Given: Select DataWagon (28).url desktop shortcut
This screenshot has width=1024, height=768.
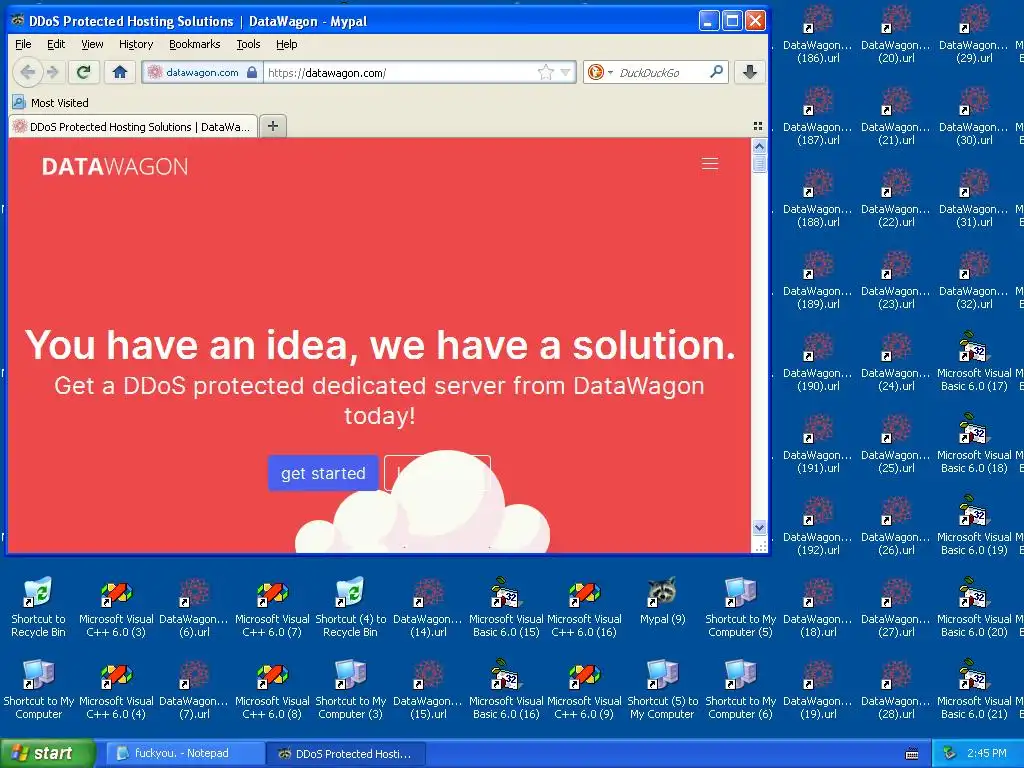Looking at the screenshot, I should click(896, 690).
